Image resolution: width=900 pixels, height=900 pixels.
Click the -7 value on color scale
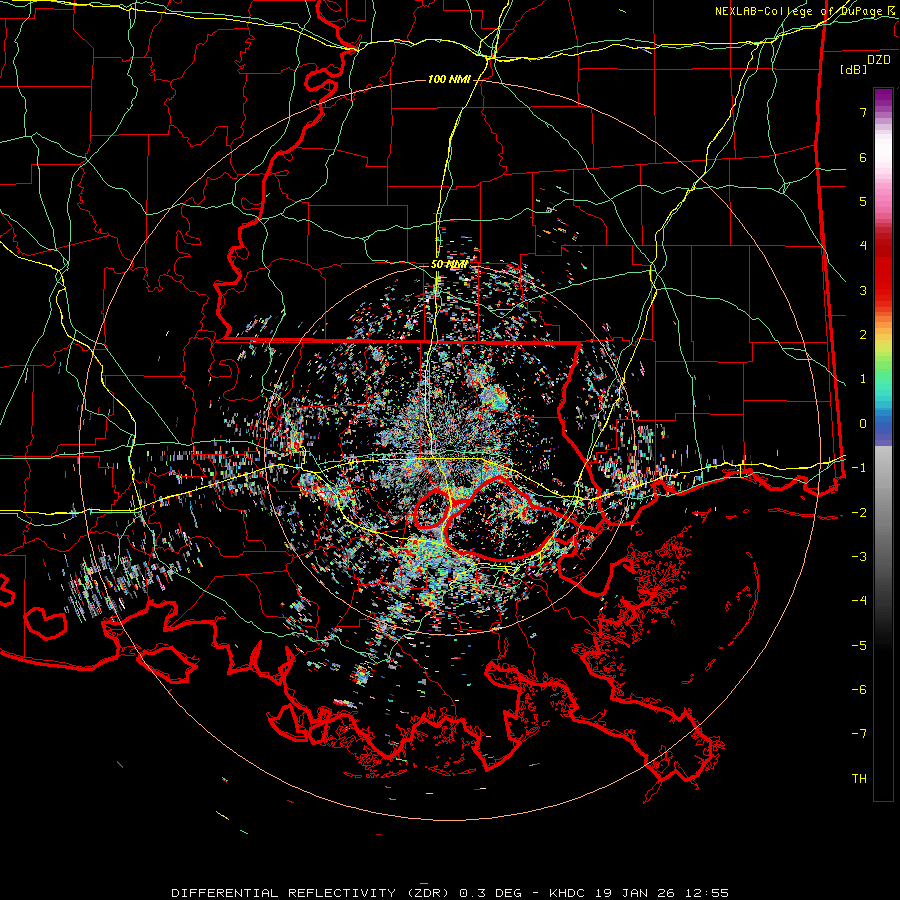(859, 734)
